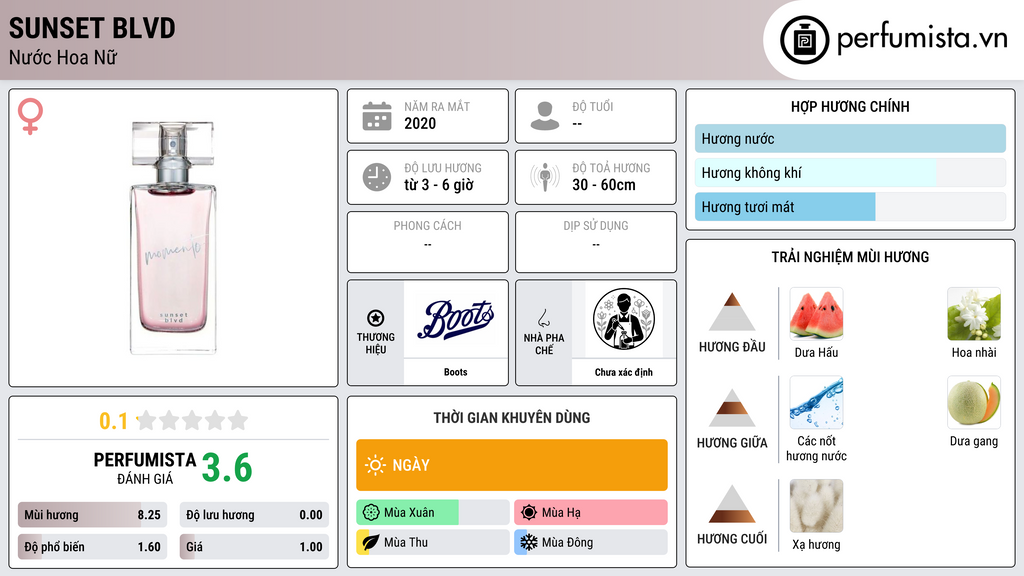Click the Hương tươi mát accord bar

click(x=850, y=207)
